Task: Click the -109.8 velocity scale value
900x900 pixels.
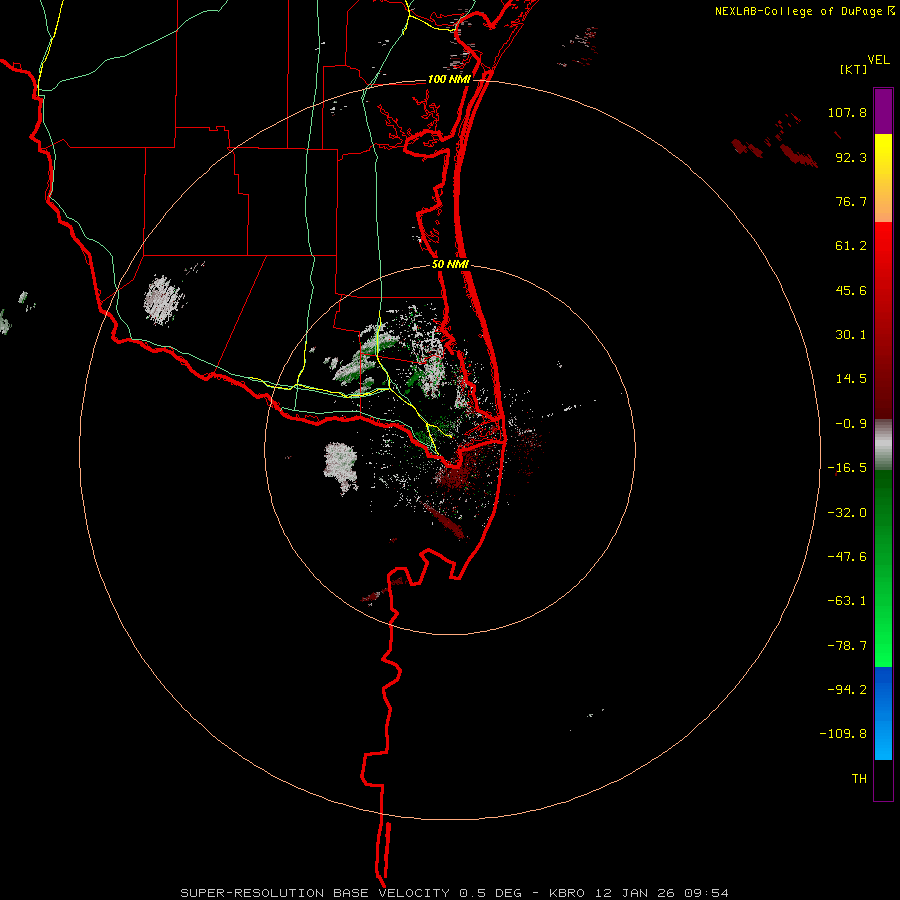Action: click(843, 734)
